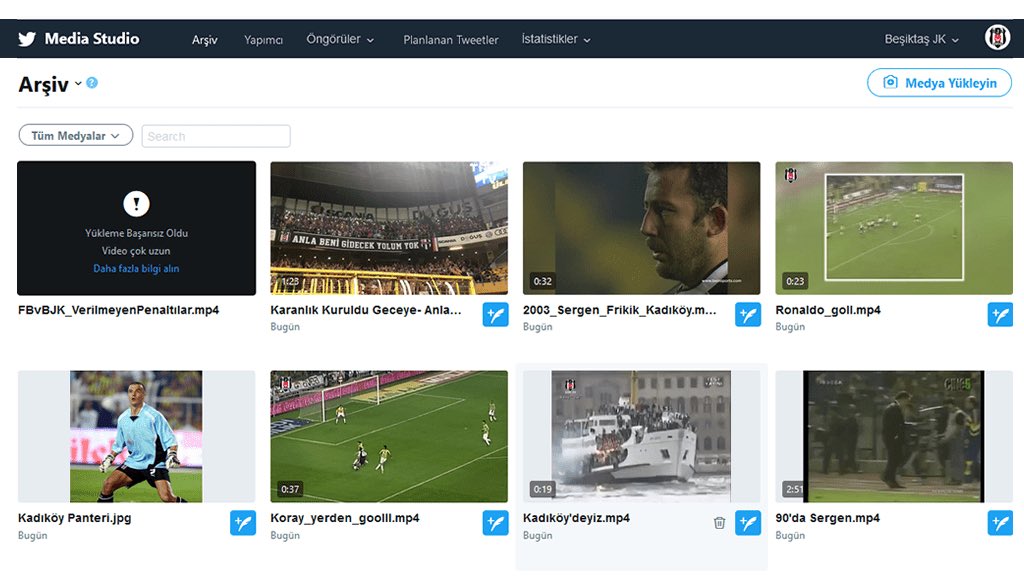1024x576 pixels.
Task: Tweet the 90'da Sergen.mp4 clip
Action: [x=1000, y=522]
